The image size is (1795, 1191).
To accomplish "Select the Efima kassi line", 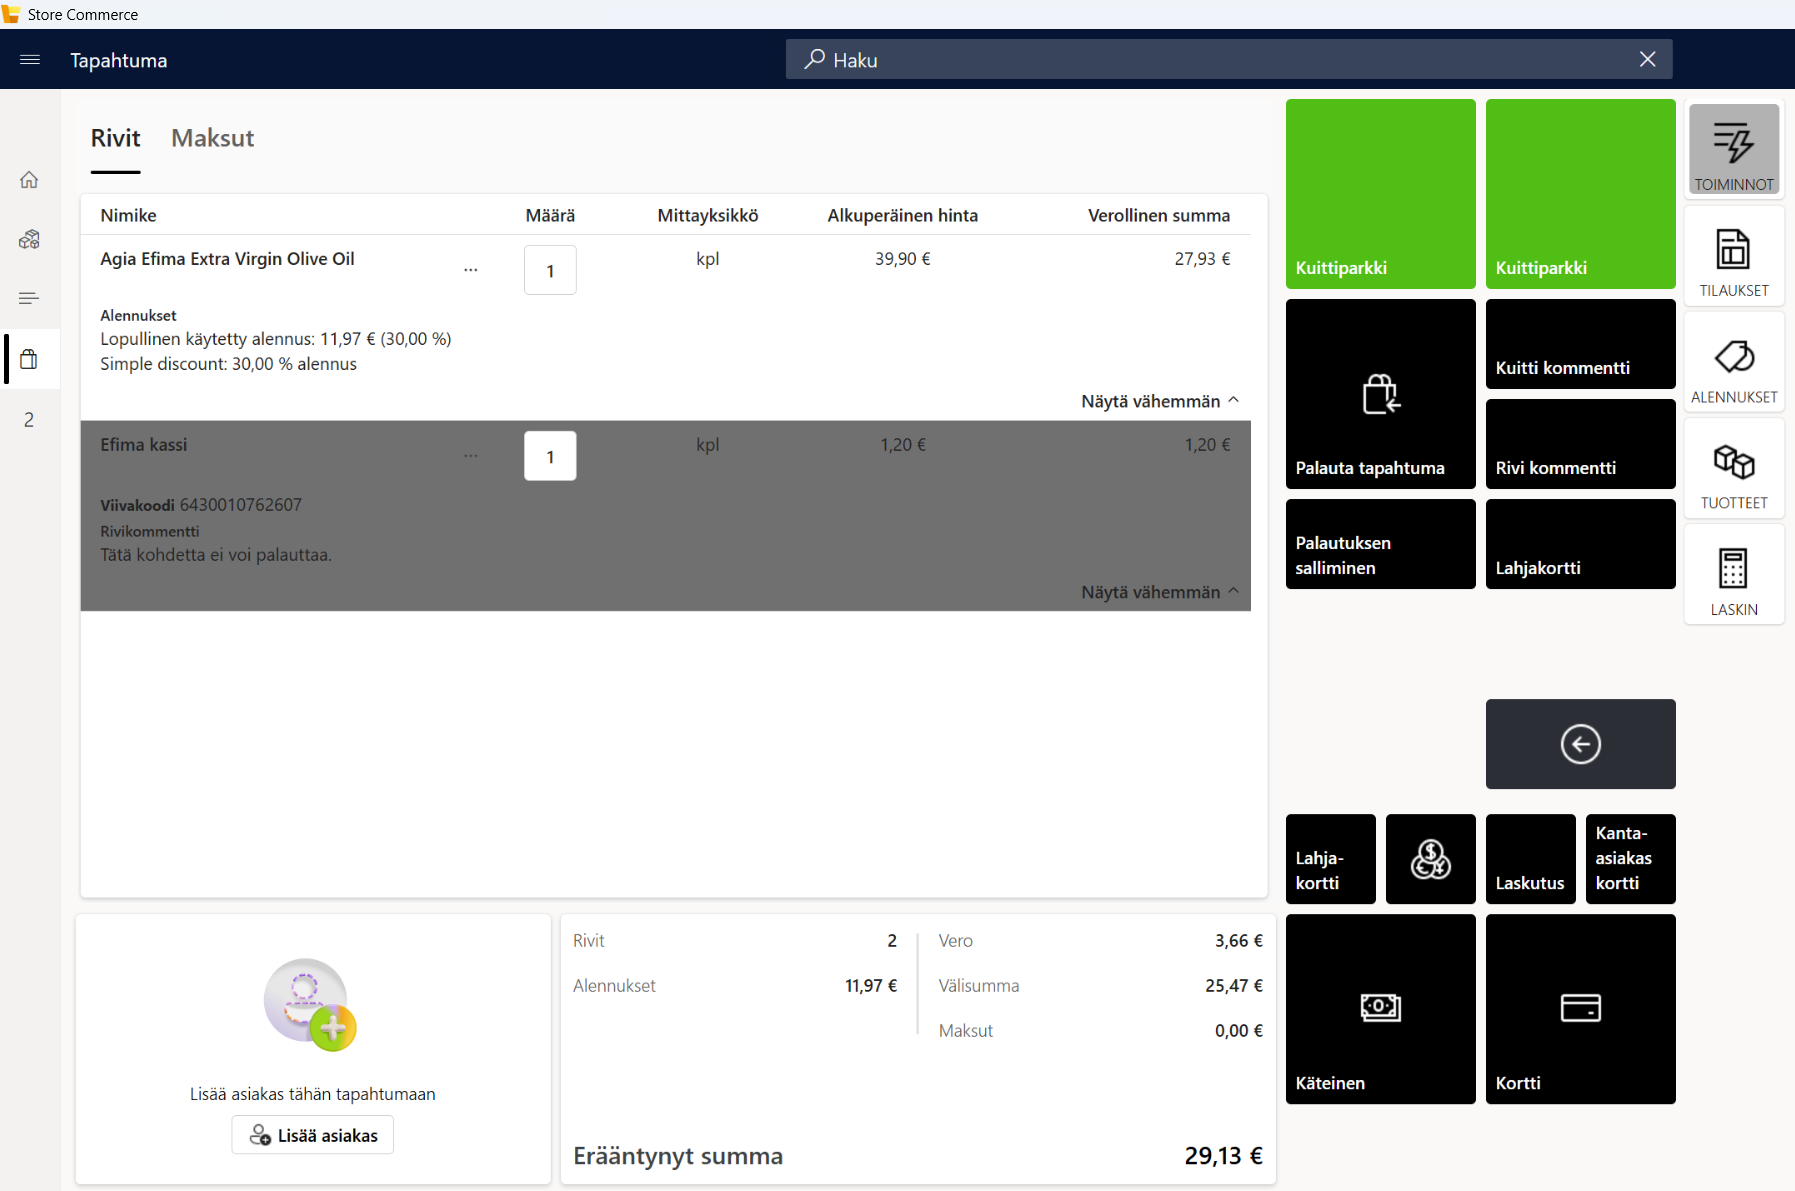I will [666, 516].
